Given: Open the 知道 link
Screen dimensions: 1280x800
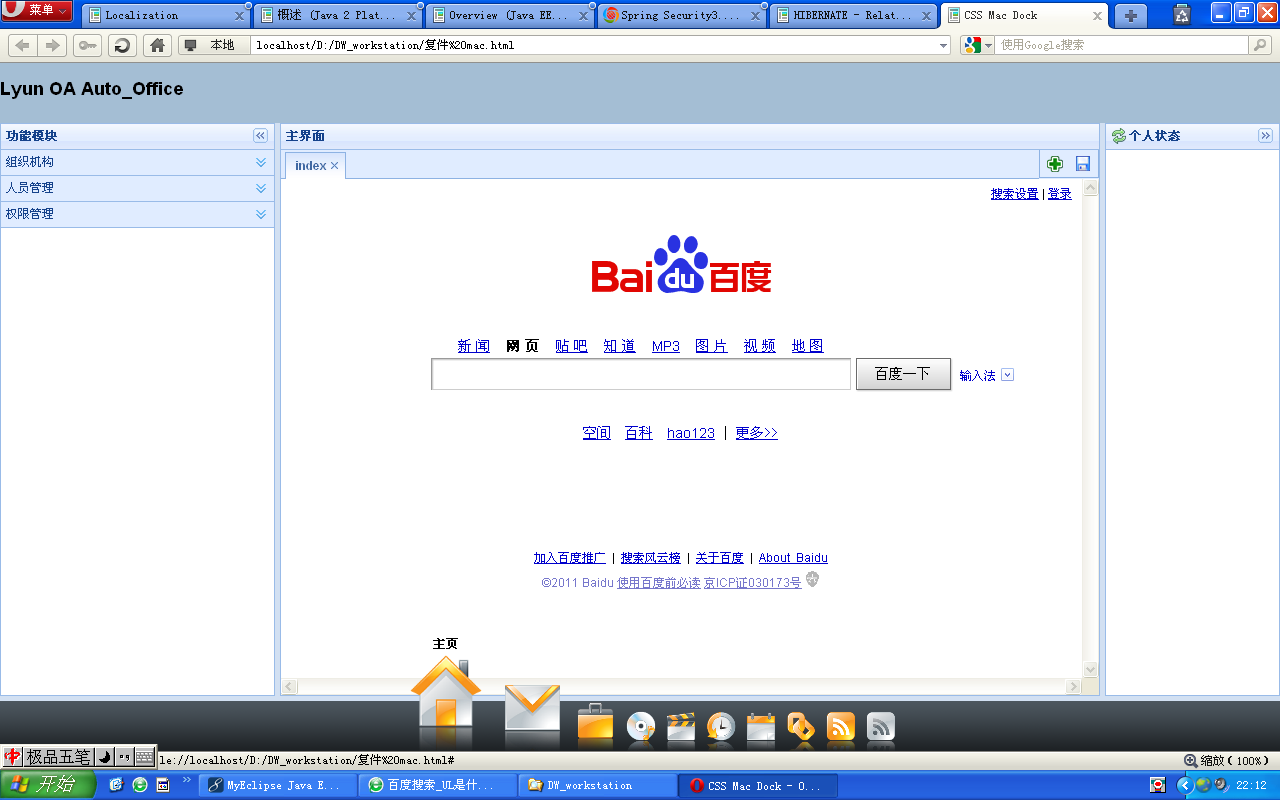Looking at the screenshot, I should [619, 346].
